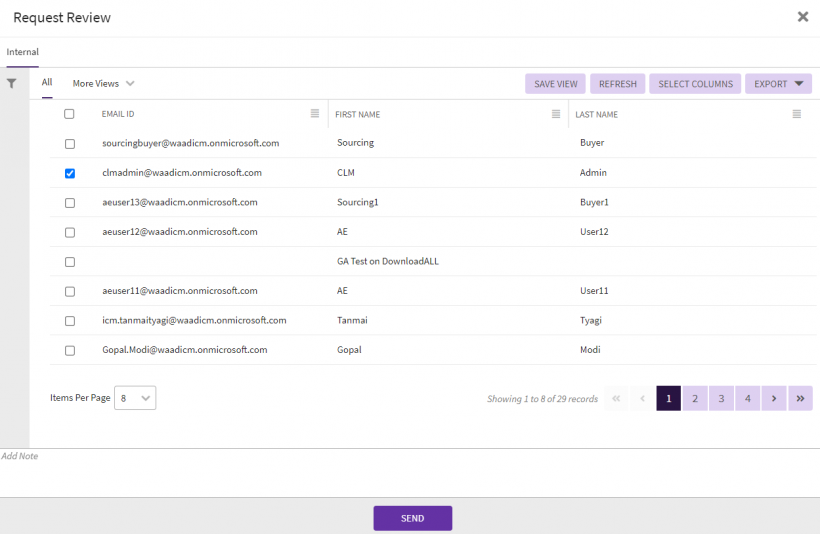
Task: Click in the Add Note field
Action: 400,470
